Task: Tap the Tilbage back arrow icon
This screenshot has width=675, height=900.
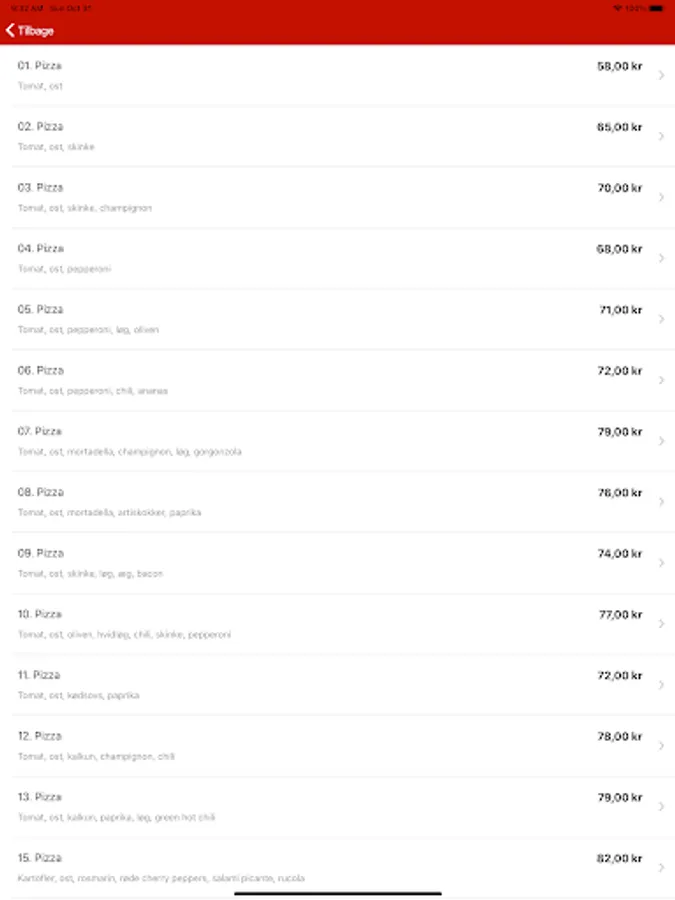Action: point(10,30)
